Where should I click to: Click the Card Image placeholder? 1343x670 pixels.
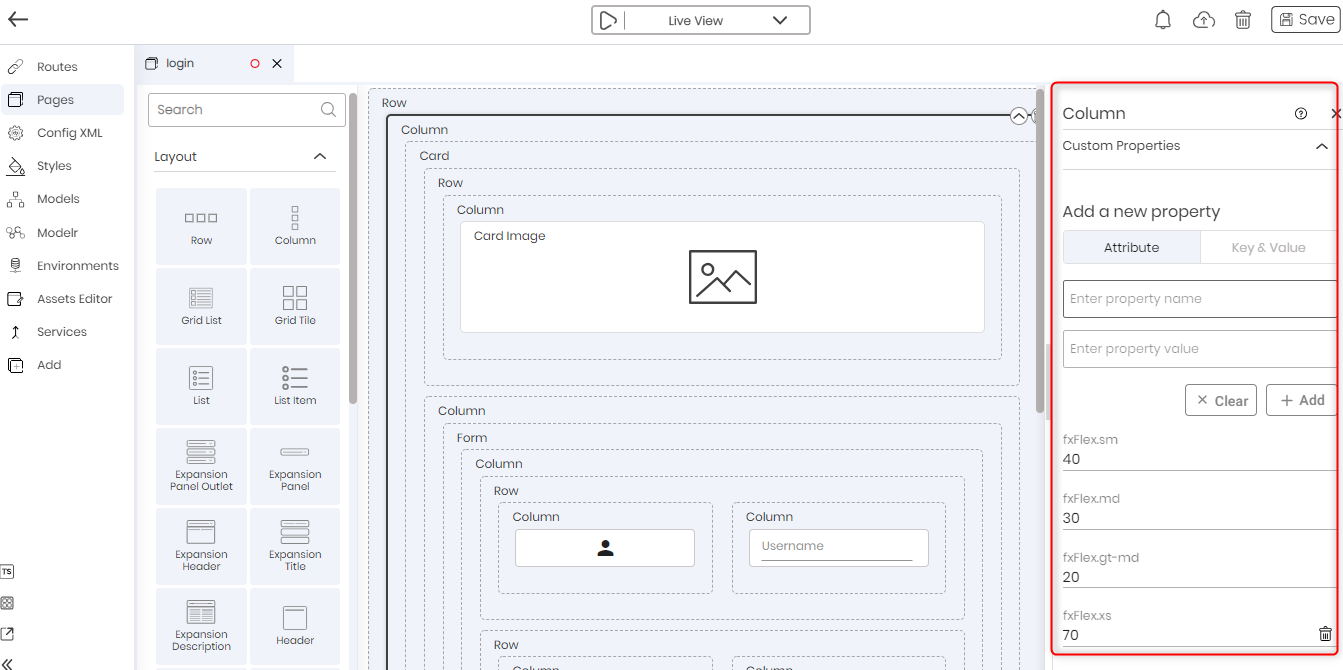(x=722, y=277)
